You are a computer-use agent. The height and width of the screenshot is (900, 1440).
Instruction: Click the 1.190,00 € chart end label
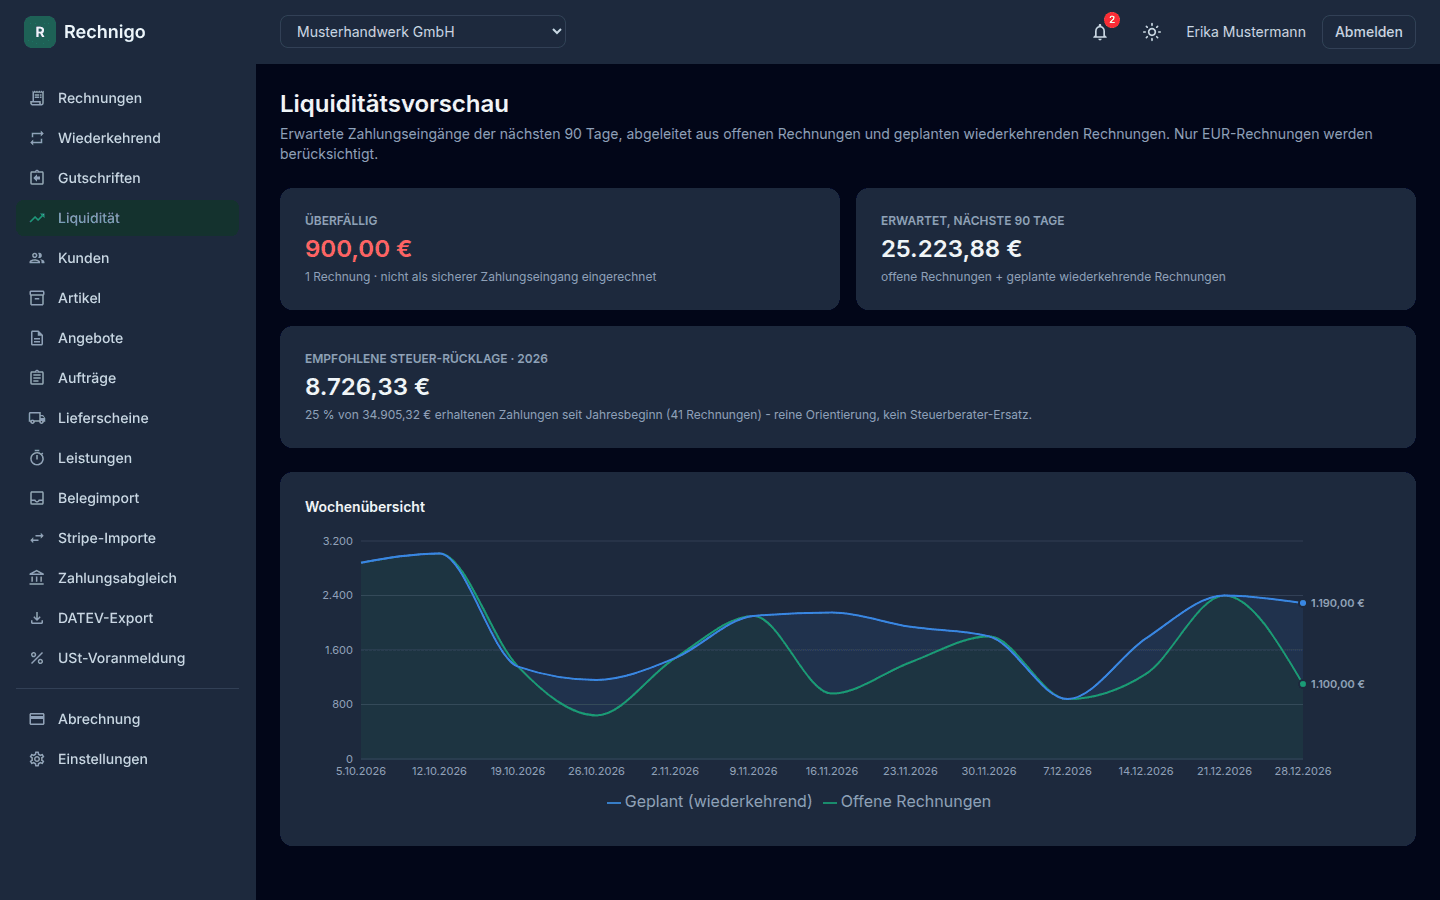[1337, 603]
